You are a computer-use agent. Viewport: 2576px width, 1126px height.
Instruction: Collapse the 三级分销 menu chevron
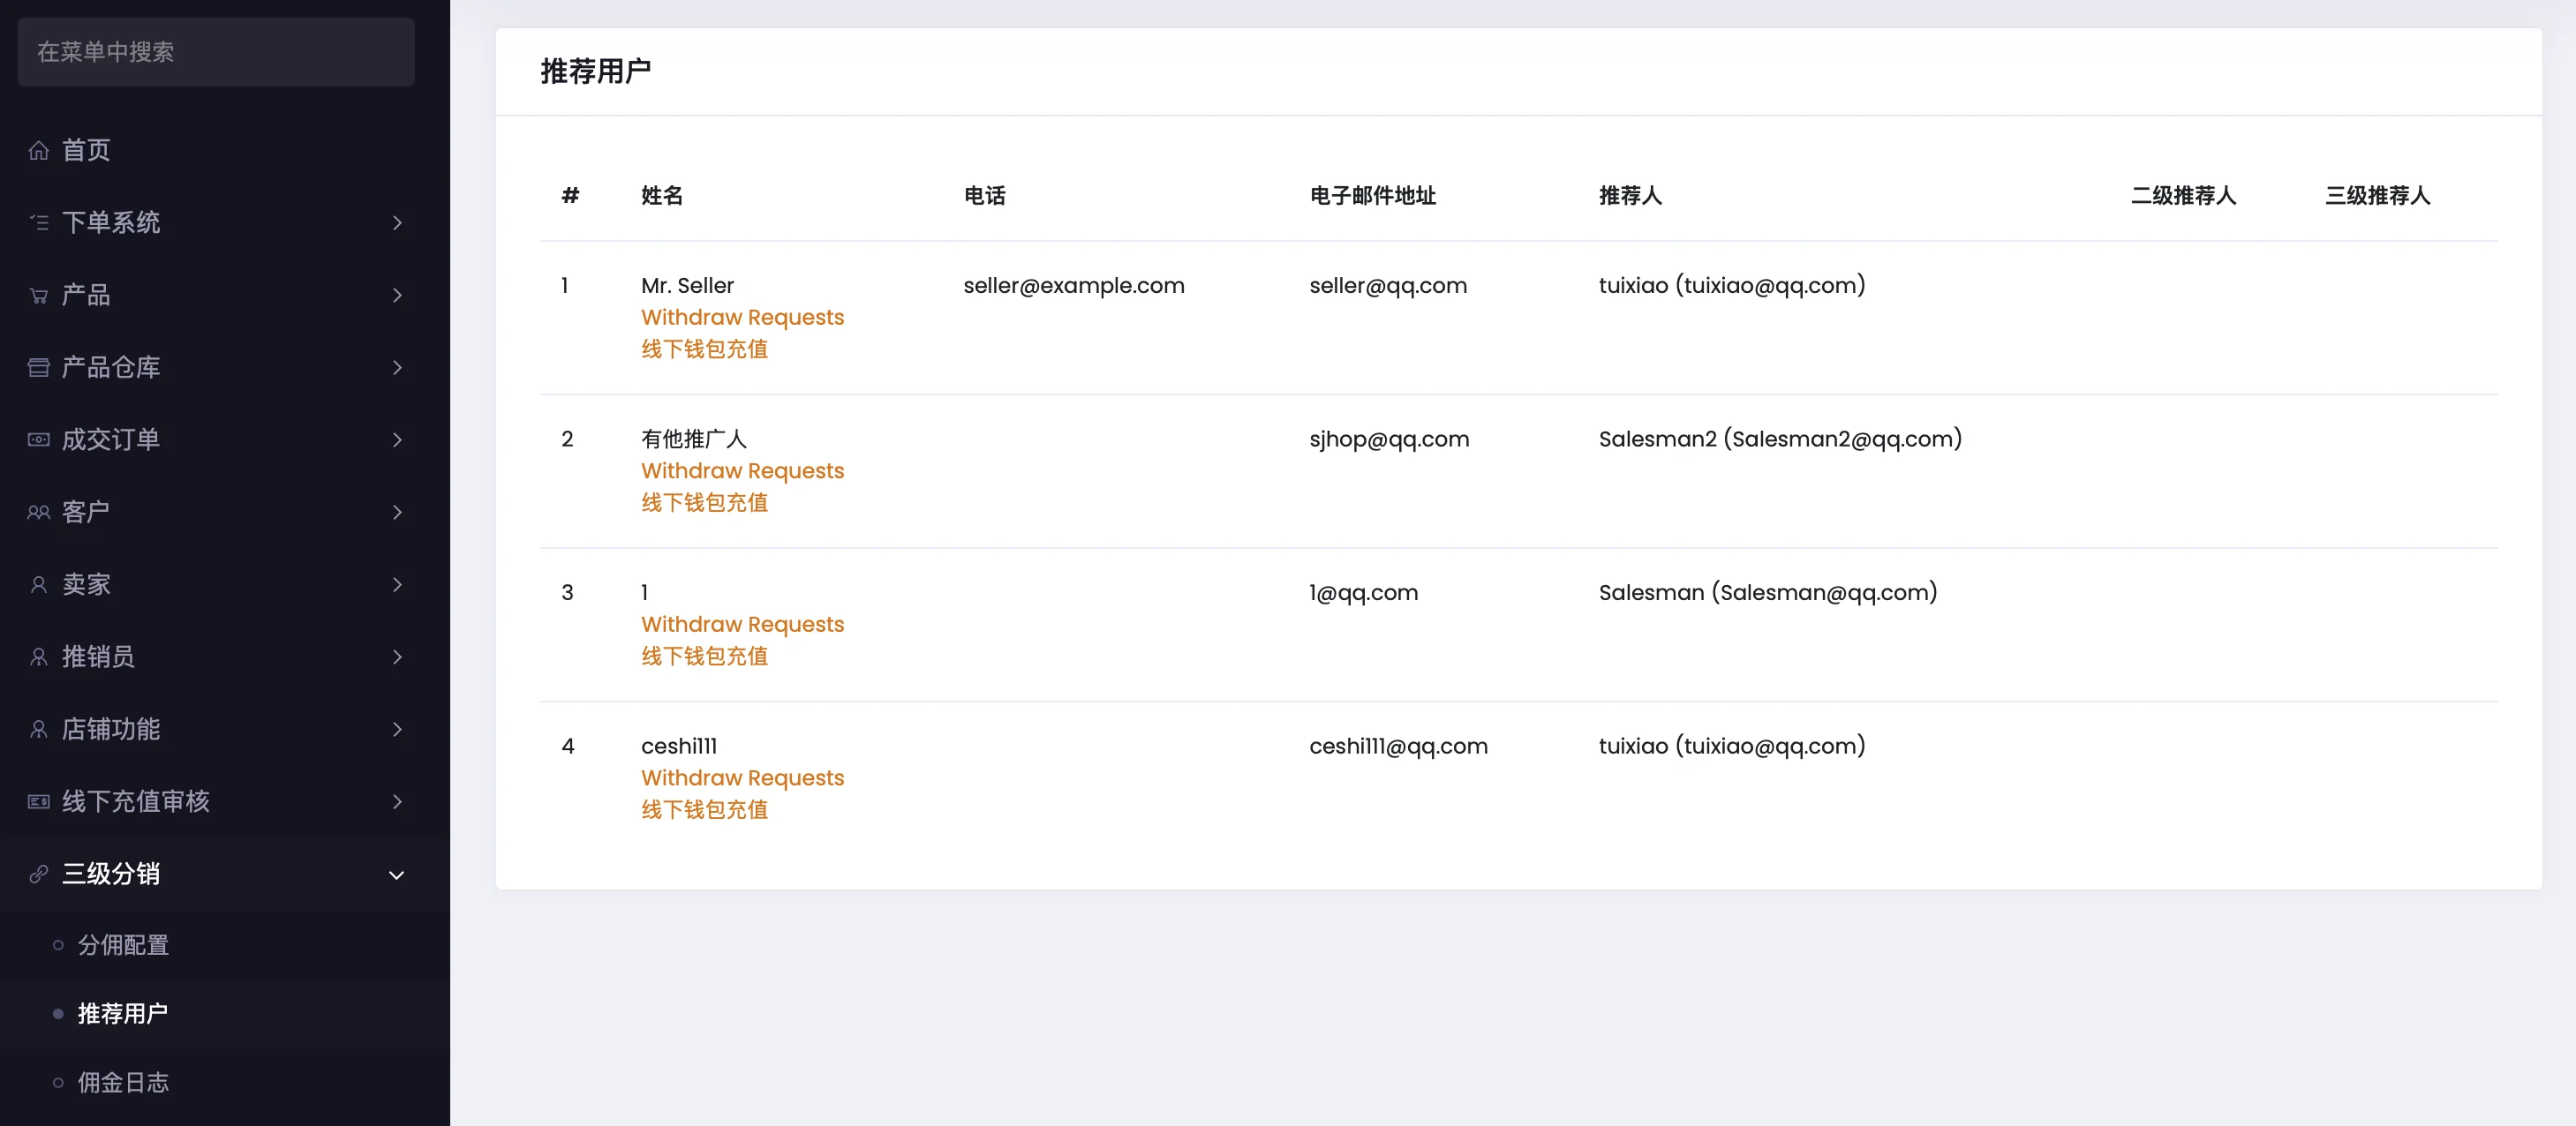click(x=397, y=875)
